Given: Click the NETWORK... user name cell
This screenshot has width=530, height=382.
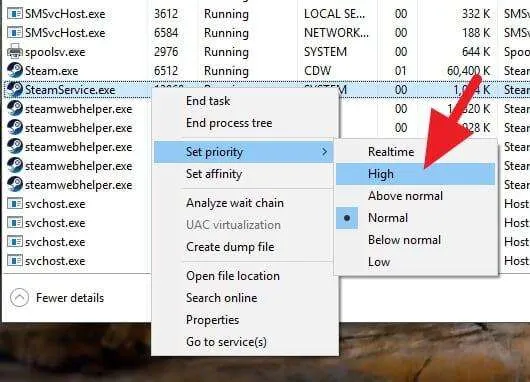Looking at the screenshot, I should 337,33.
